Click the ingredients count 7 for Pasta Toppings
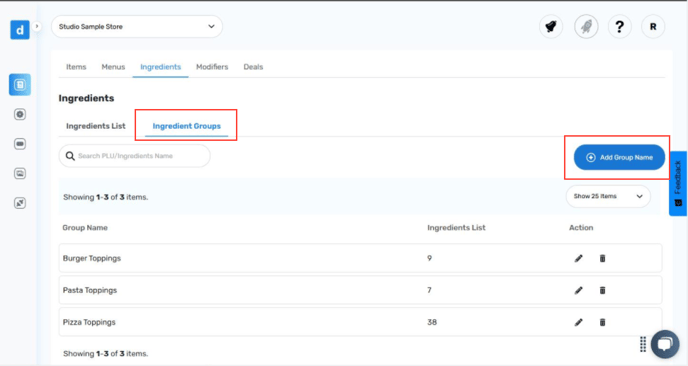The width and height of the screenshot is (688, 366). click(430, 290)
